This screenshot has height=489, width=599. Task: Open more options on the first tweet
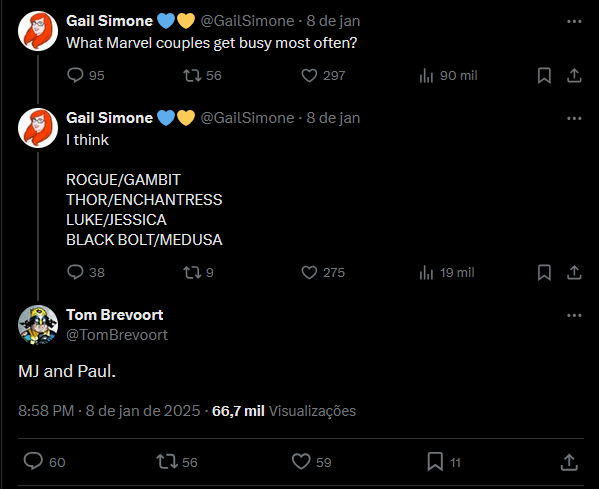tap(574, 21)
